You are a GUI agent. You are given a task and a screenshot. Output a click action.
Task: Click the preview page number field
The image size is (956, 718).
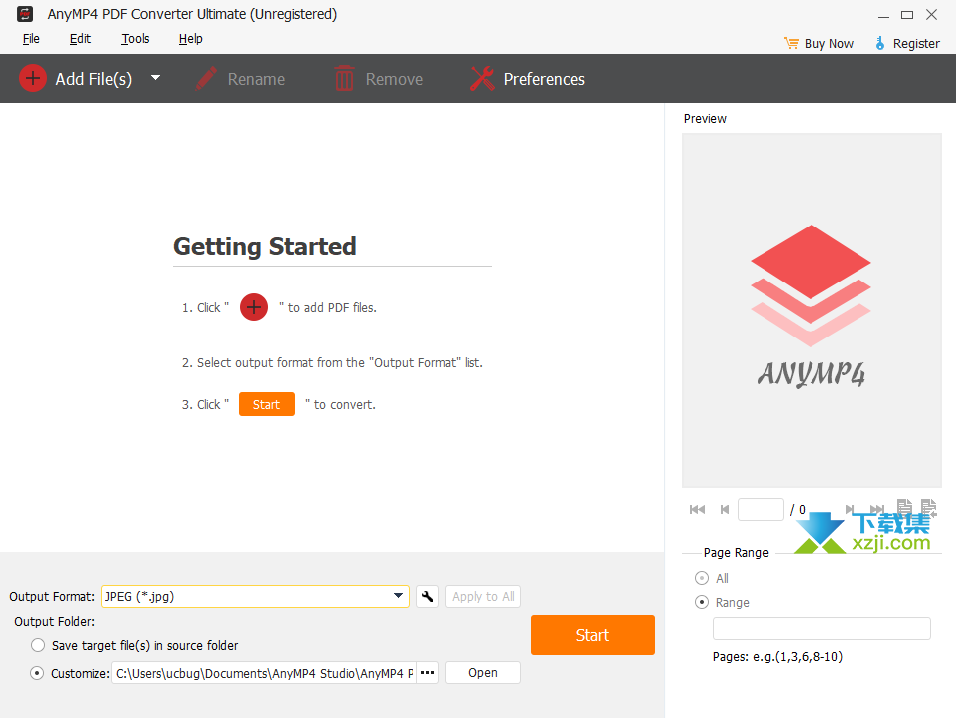760,510
